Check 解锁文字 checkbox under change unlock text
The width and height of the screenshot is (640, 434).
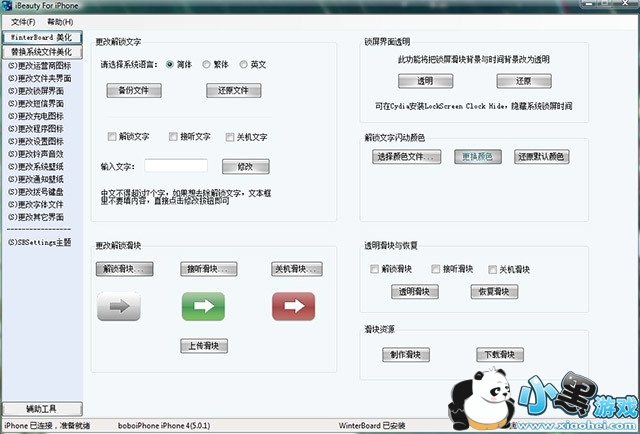coord(112,137)
